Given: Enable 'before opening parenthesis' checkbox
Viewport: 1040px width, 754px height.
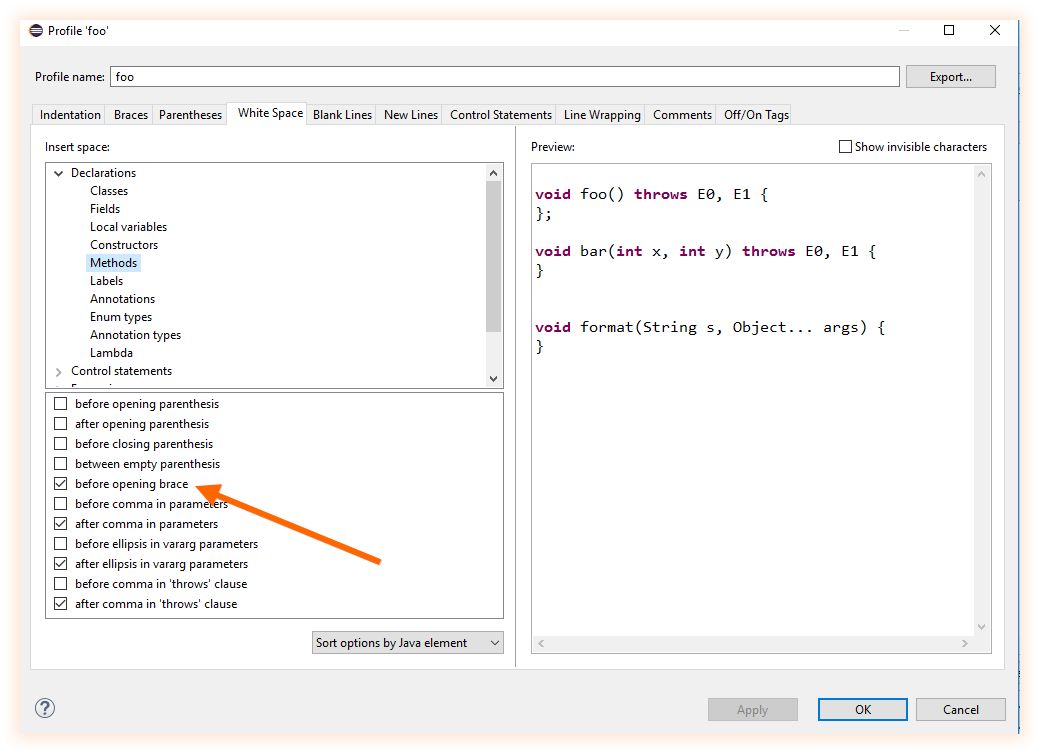Looking at the screenshot, I should click(x=60, y=403).
